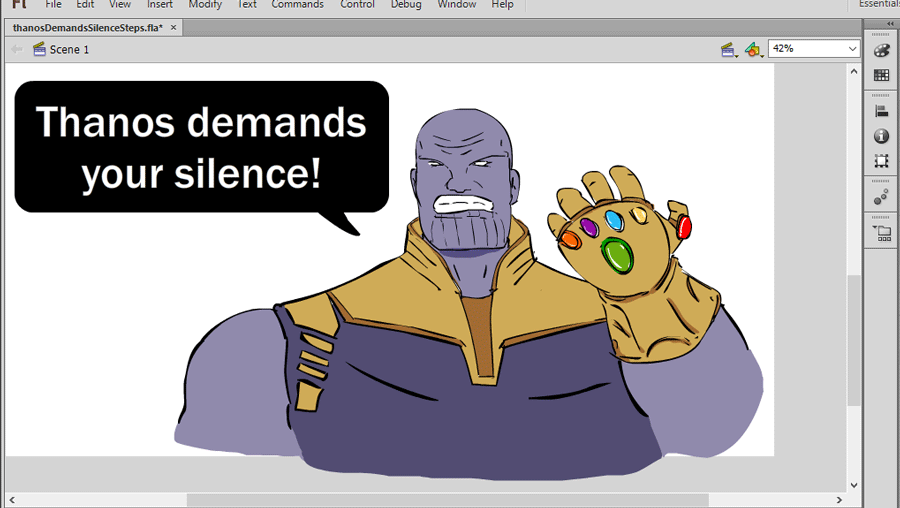Select the purple gem on the gauntlet
Image resolution: width=900 pixels, height=508 pixels.
(589, 227)
